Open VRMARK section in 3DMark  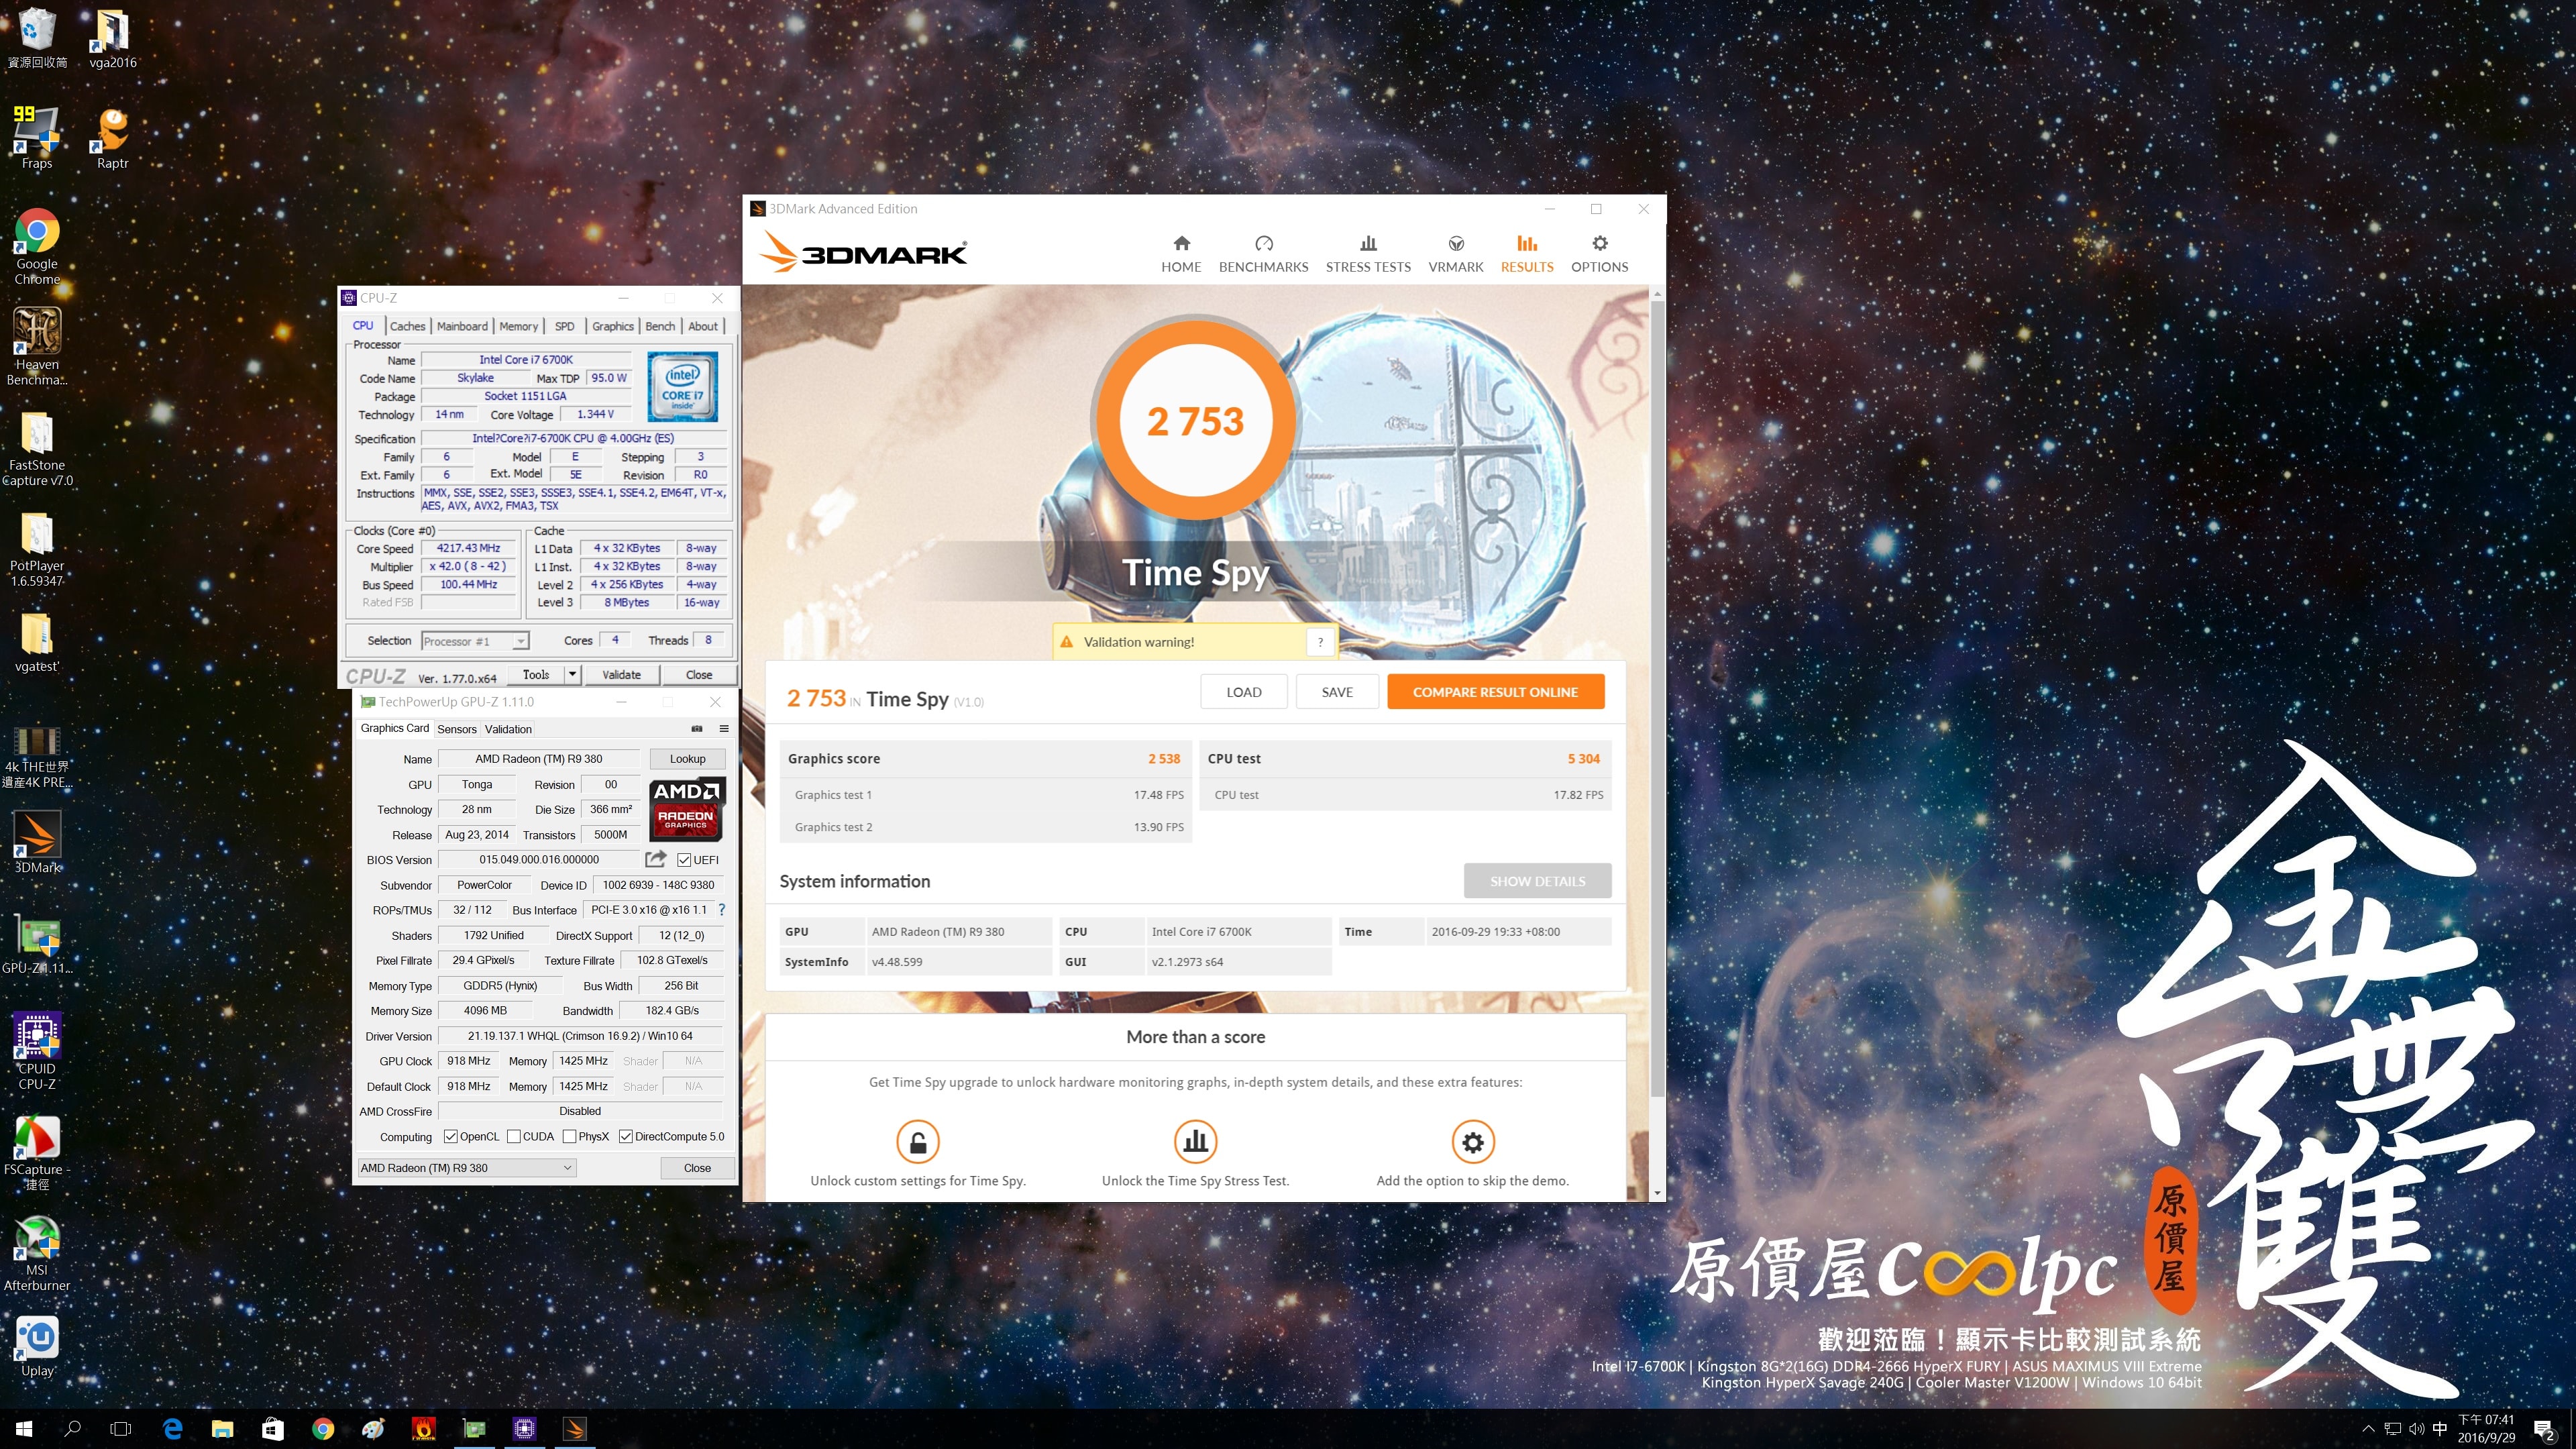click(1455, 254)
